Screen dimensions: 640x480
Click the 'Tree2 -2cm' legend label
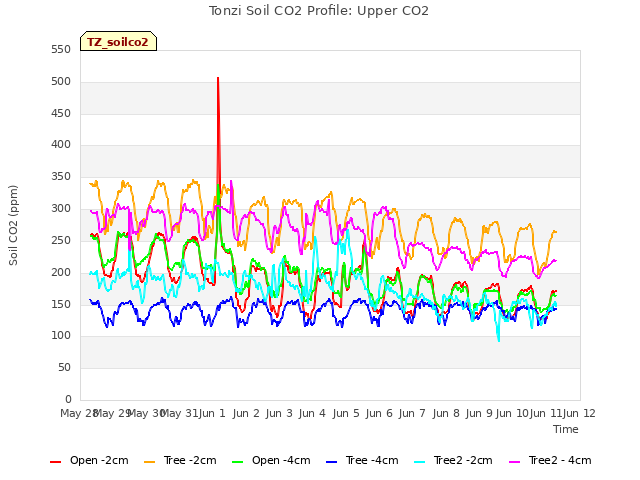pos(463,460)
